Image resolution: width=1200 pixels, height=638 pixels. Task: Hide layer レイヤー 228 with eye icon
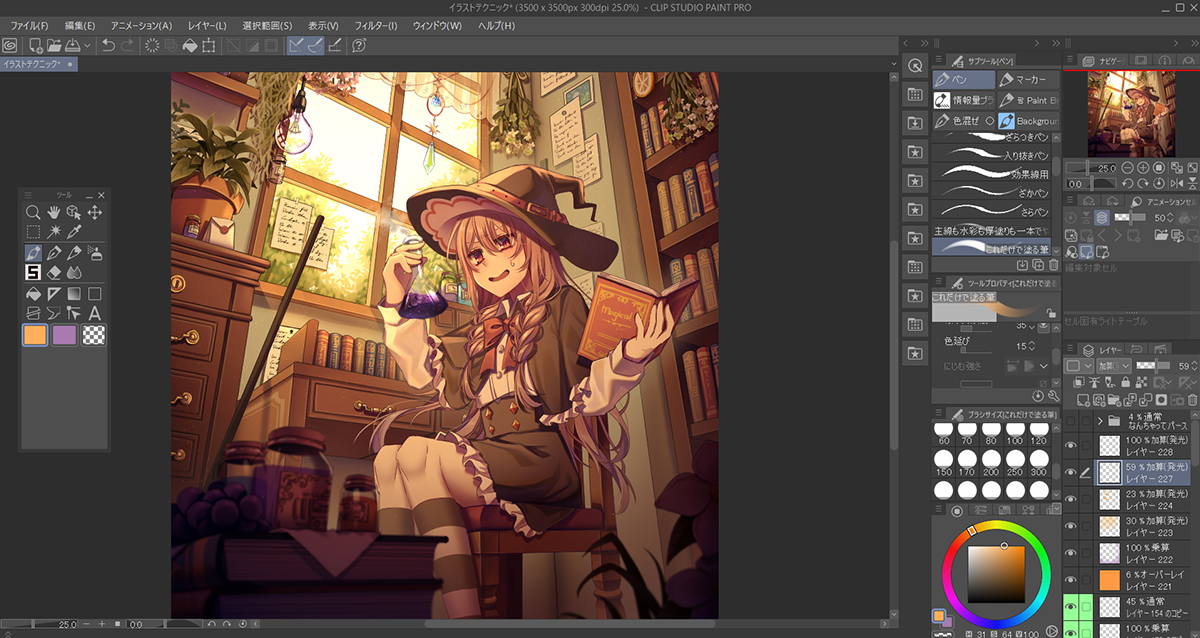1071,445
